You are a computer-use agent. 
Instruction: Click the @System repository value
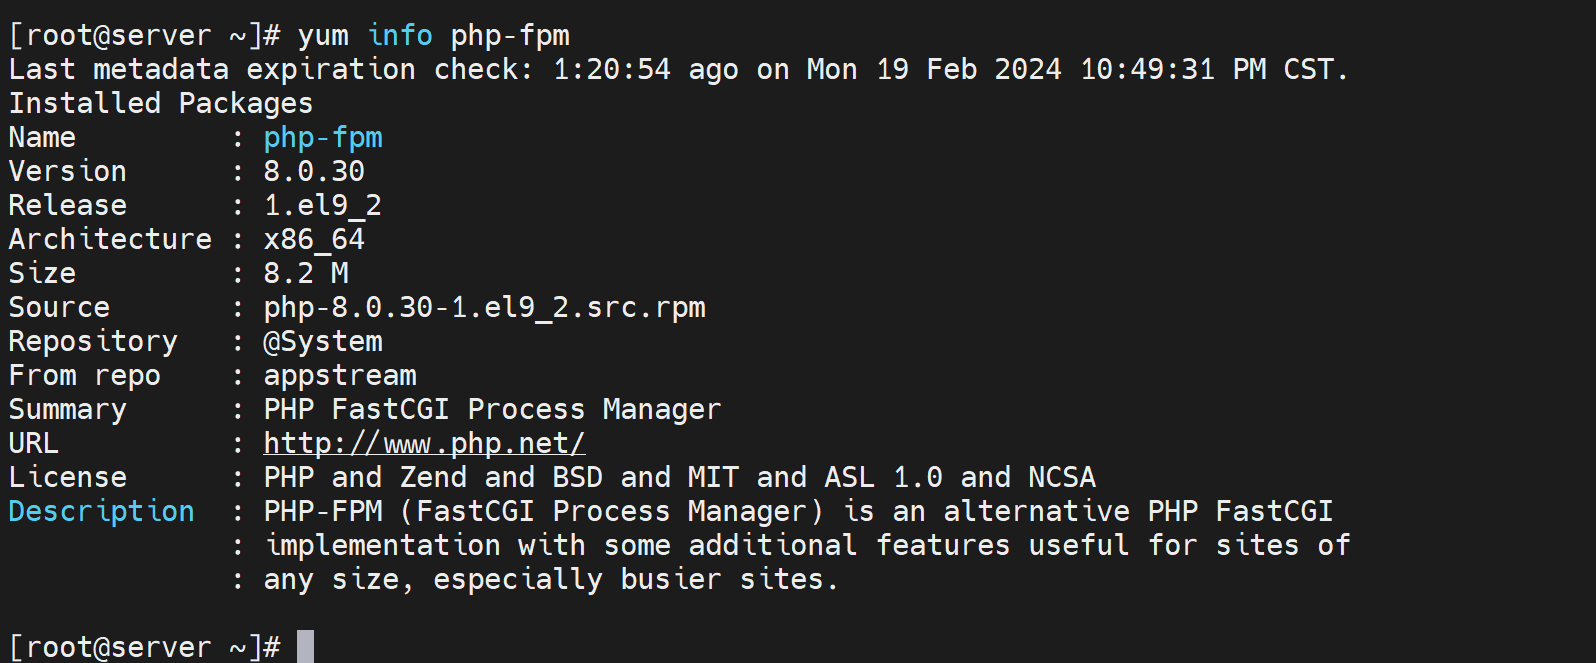click(322, 342)
